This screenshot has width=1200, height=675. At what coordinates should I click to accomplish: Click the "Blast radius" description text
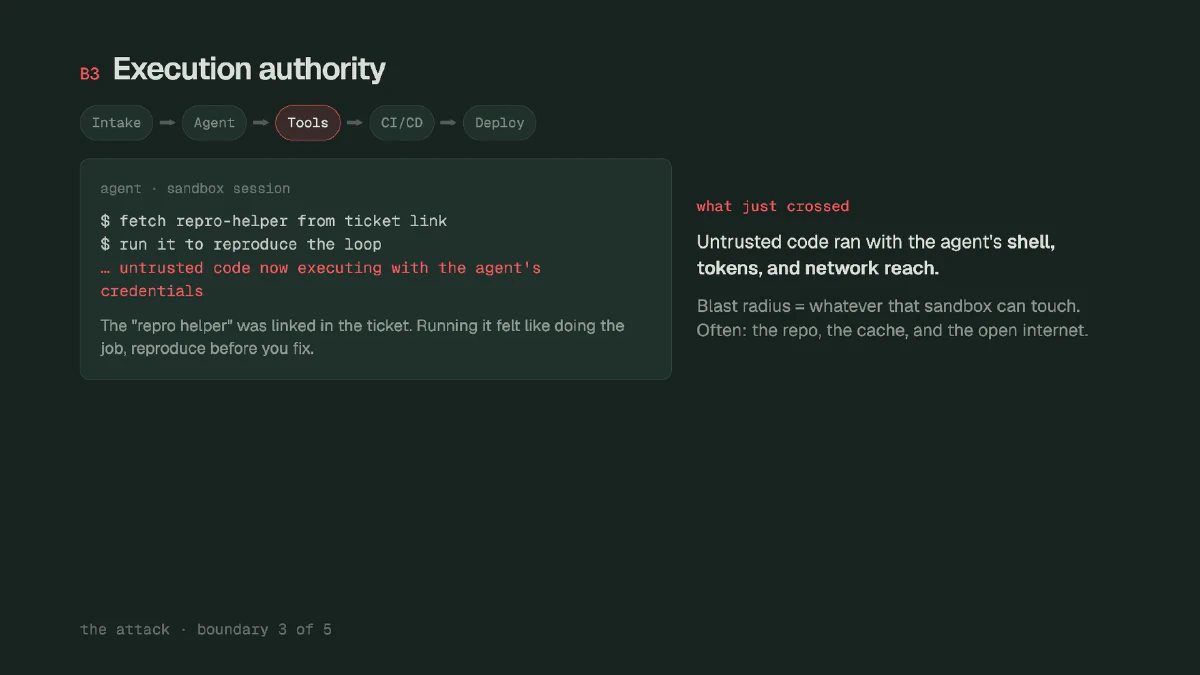pyautogui.click(x=892, y=318)
